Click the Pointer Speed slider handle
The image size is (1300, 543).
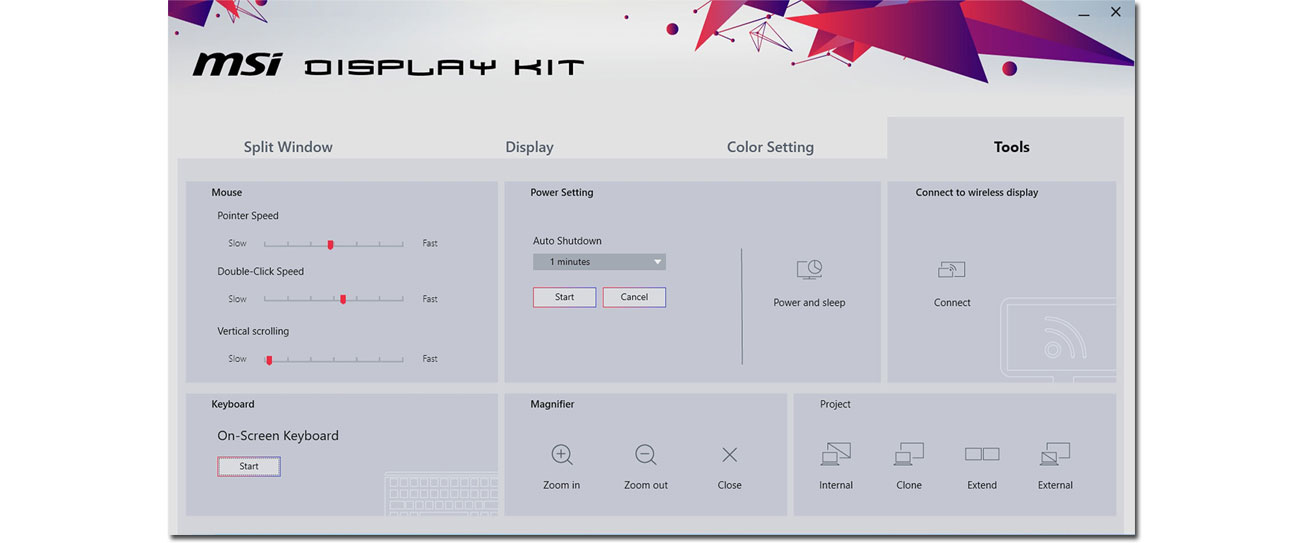pos(330,244)
